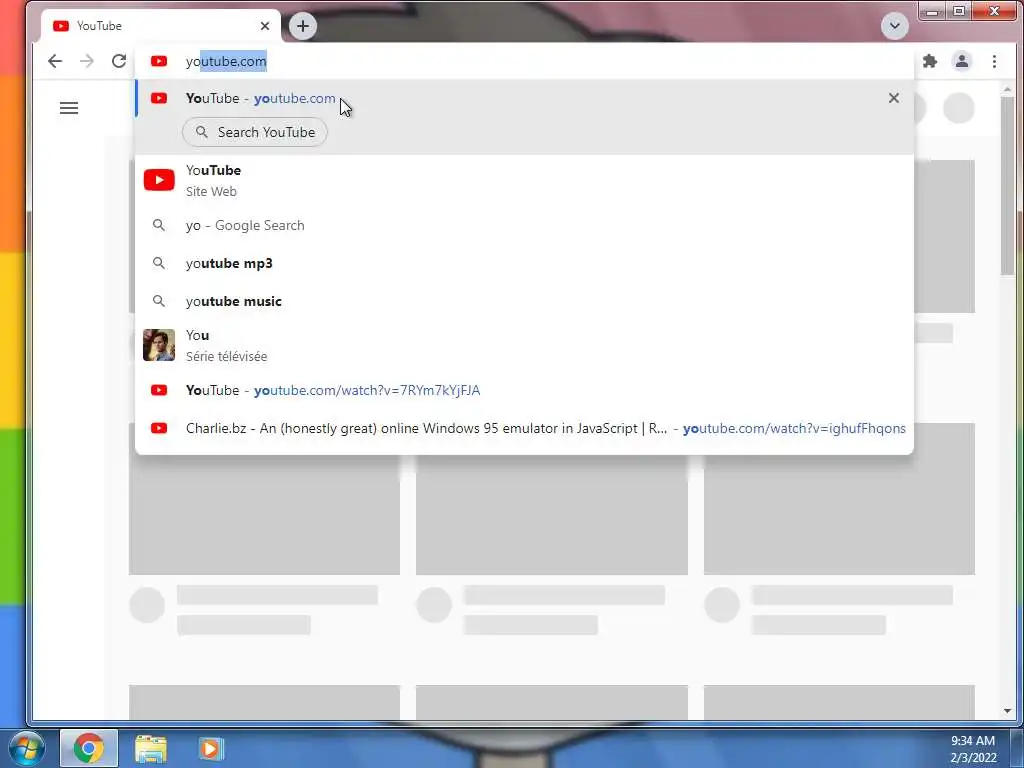Viewport: 1024px width, 768px height.
Task: Click the magnifier icon beside 'youtube music'
Action: coord(159,301)
